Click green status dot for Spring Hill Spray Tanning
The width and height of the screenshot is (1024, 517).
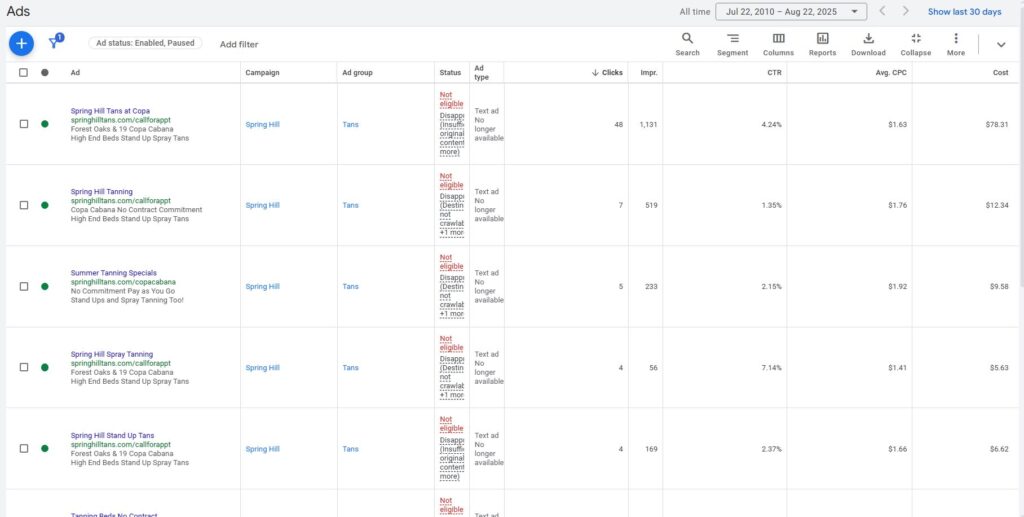point(44,368)
